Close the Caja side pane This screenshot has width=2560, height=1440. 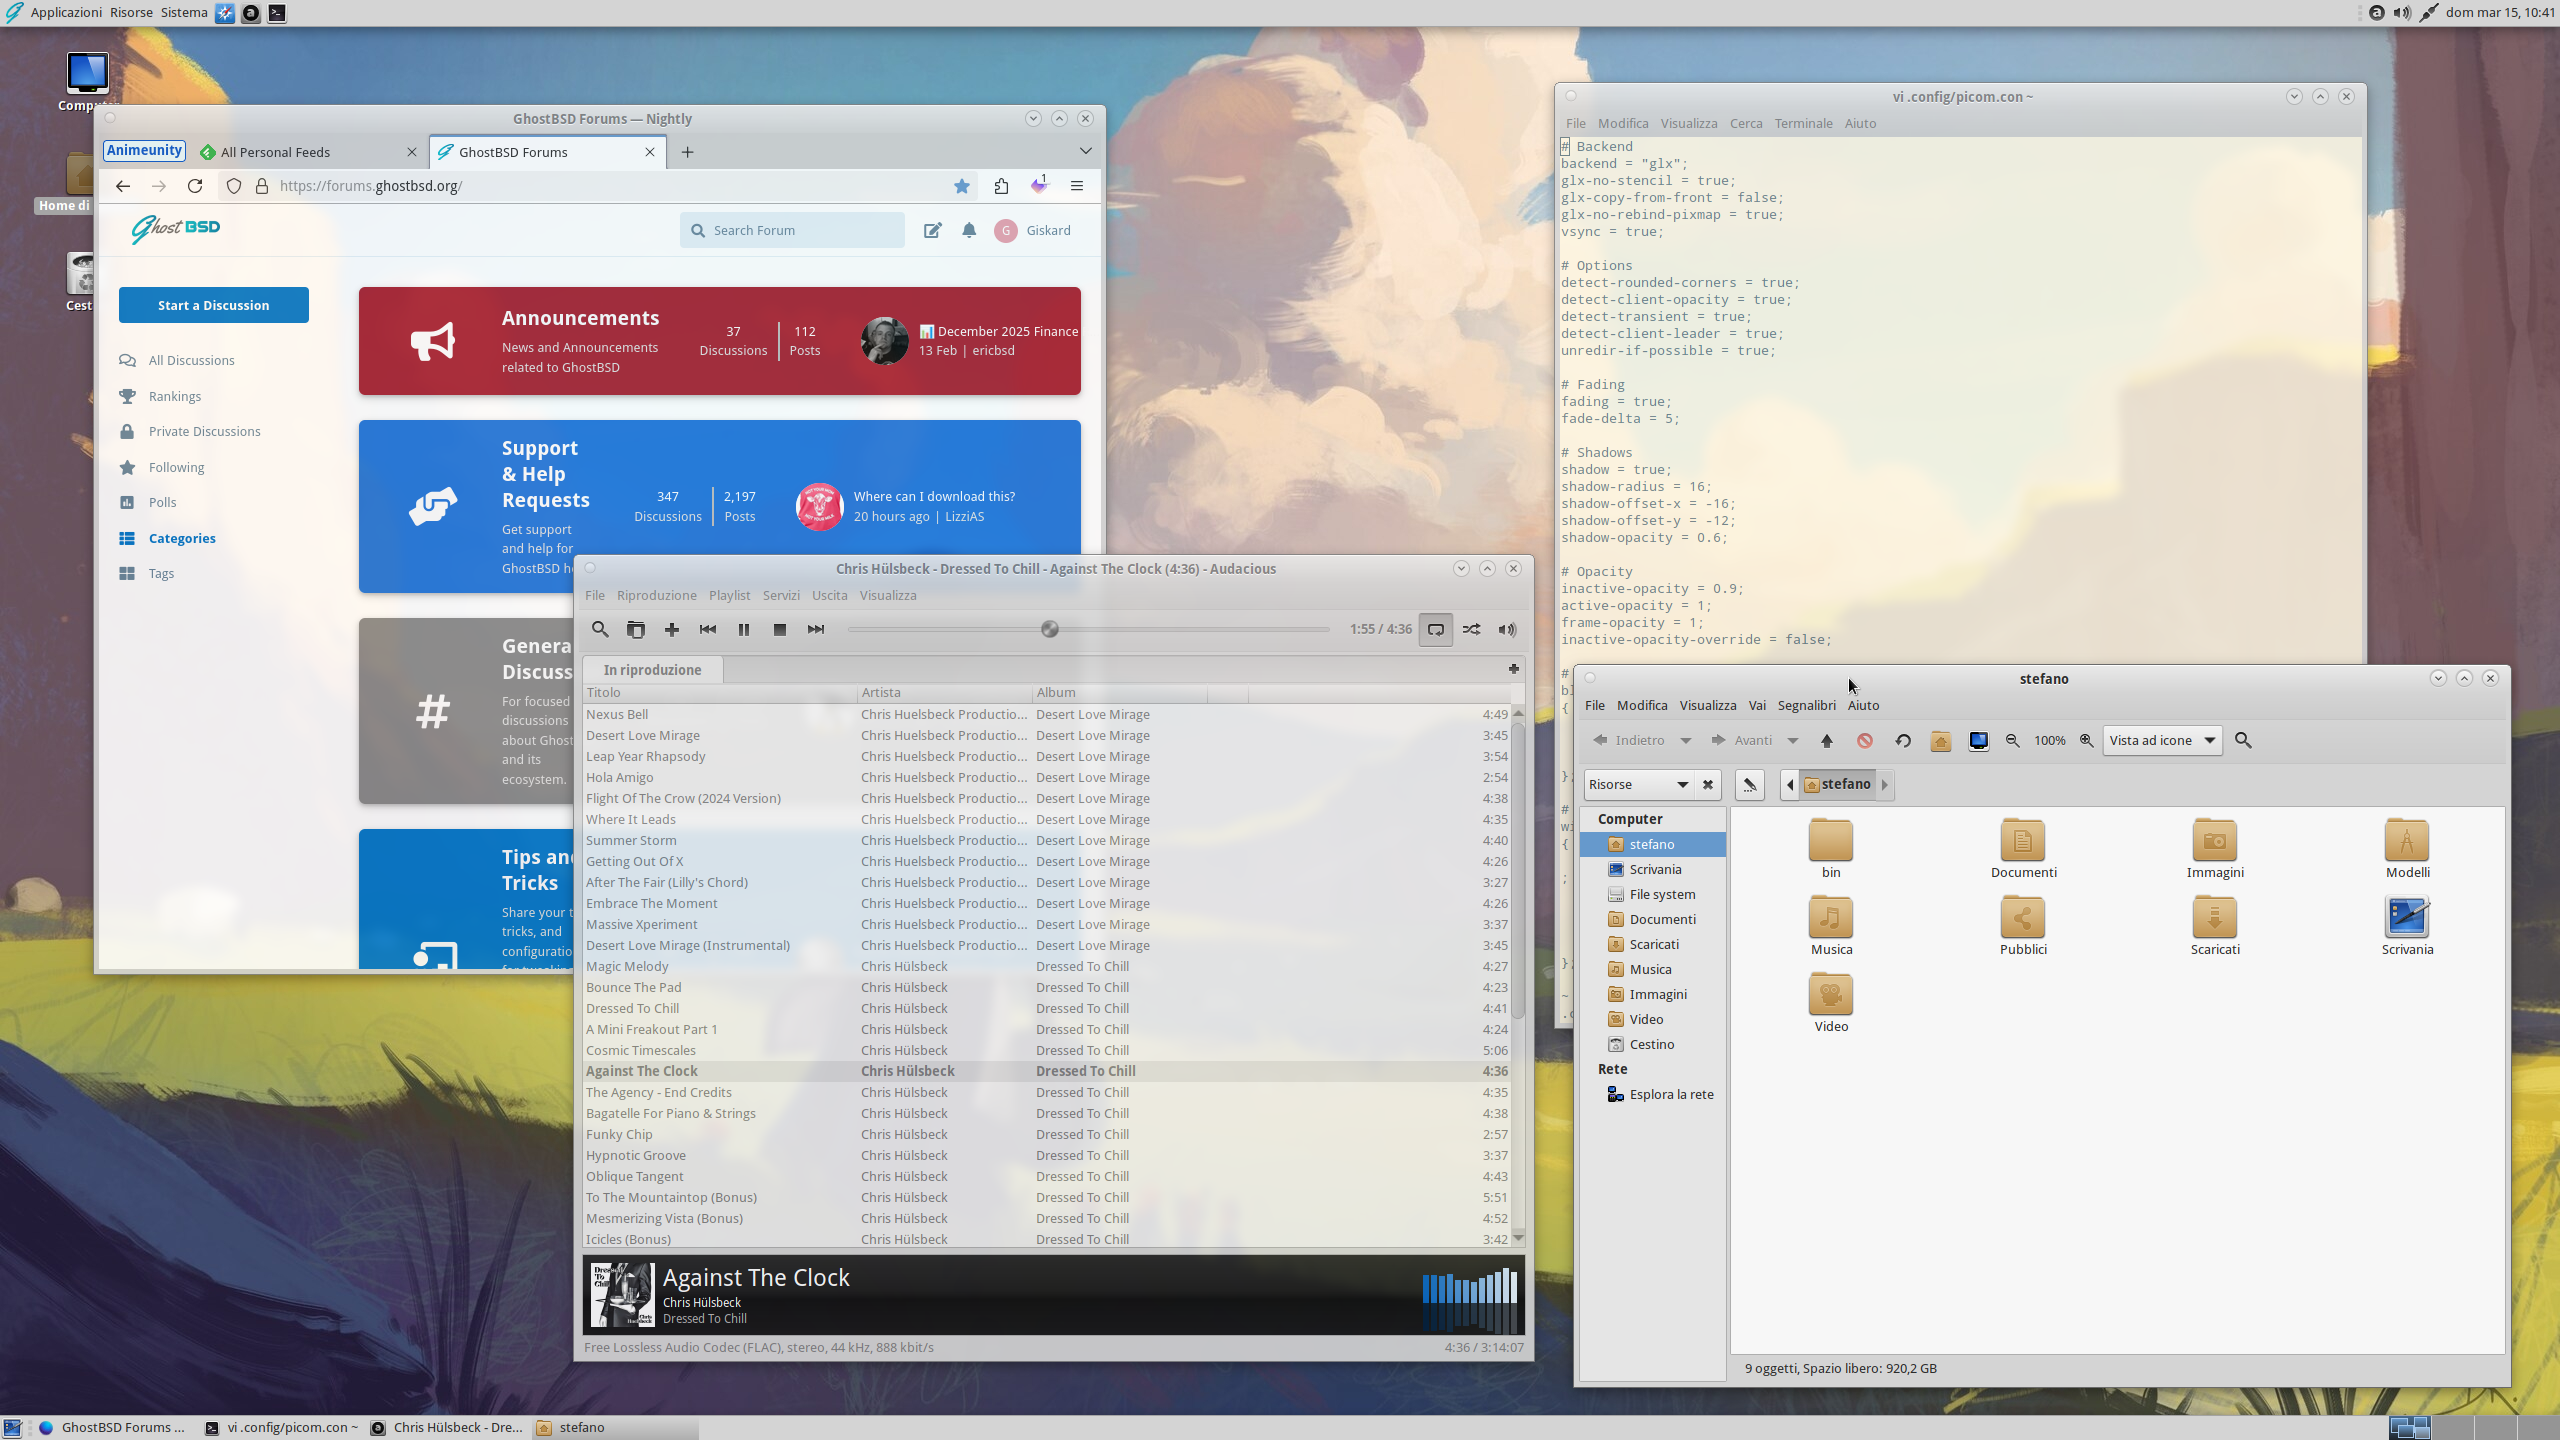[x=1708, y=784]
